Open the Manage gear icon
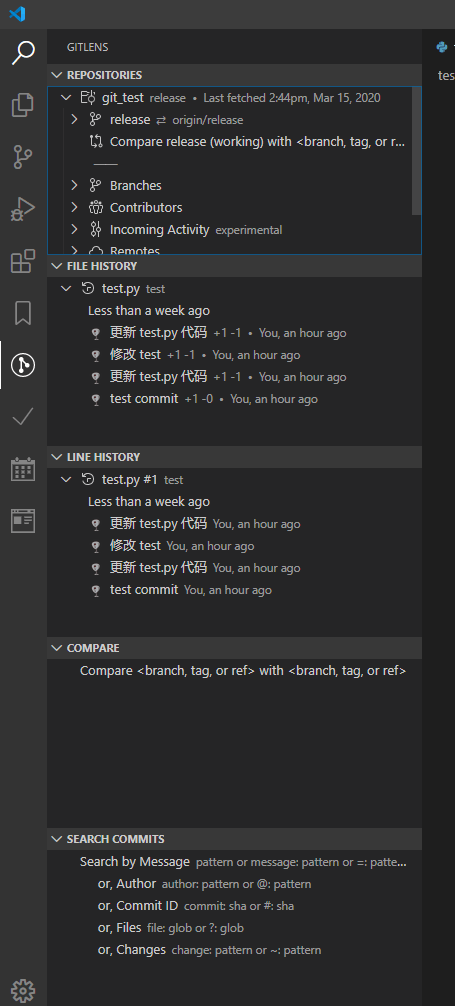455x1006 pixels. (23, 990)
